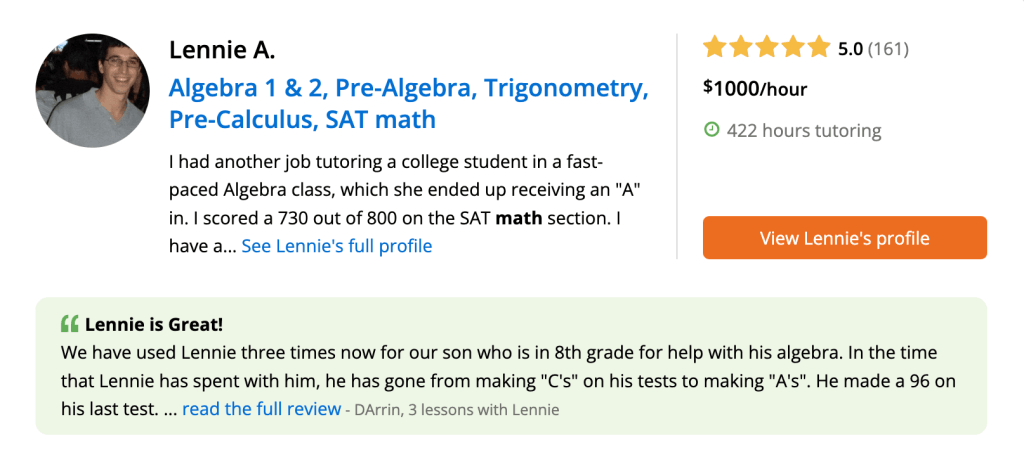Click the fifth gold rating star

(819, 47)
